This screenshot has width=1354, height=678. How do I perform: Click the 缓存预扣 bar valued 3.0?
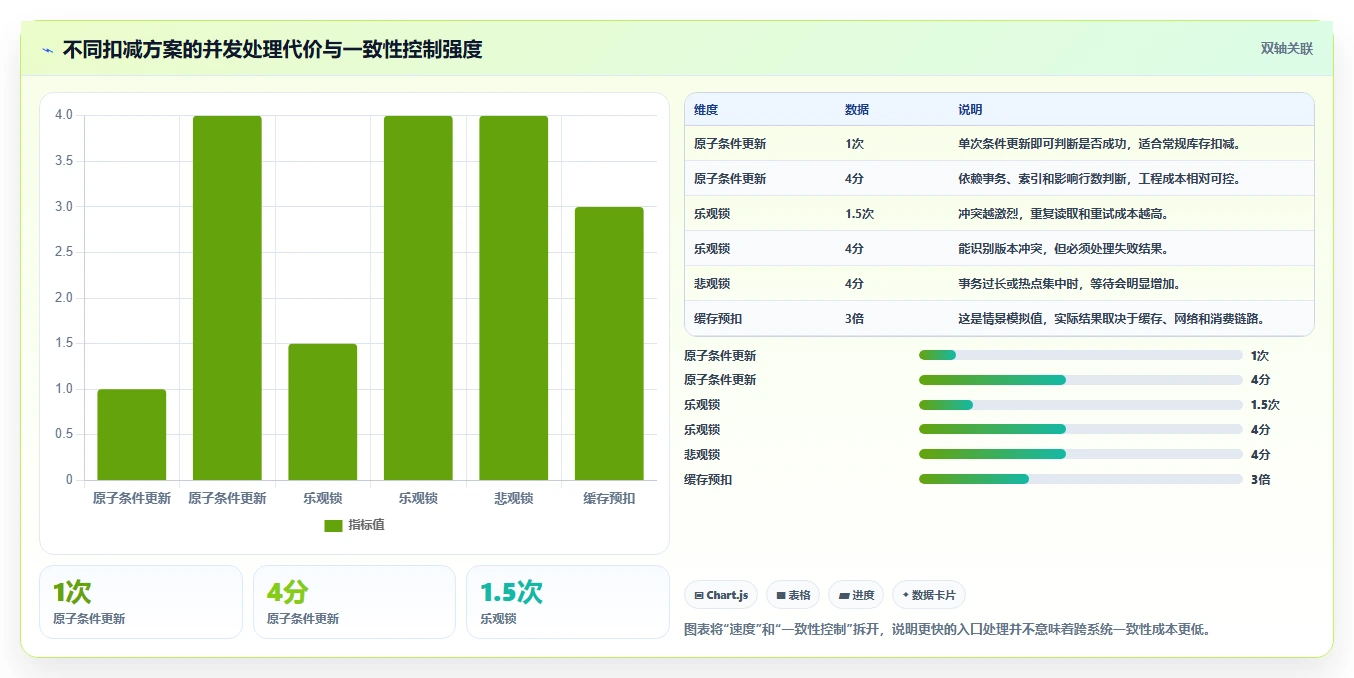[609, 344]
